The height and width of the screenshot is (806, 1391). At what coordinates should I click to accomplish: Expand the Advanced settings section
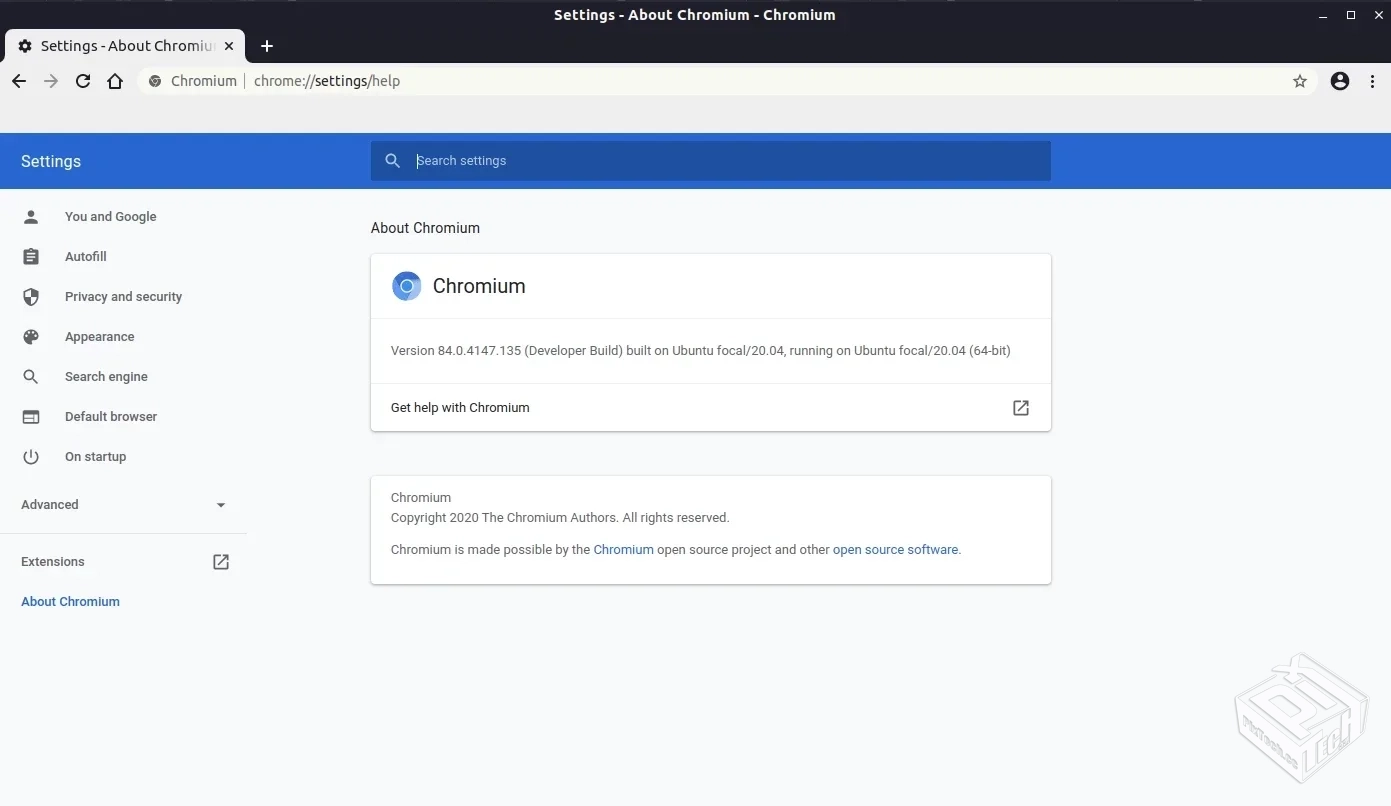pos(220,505)
